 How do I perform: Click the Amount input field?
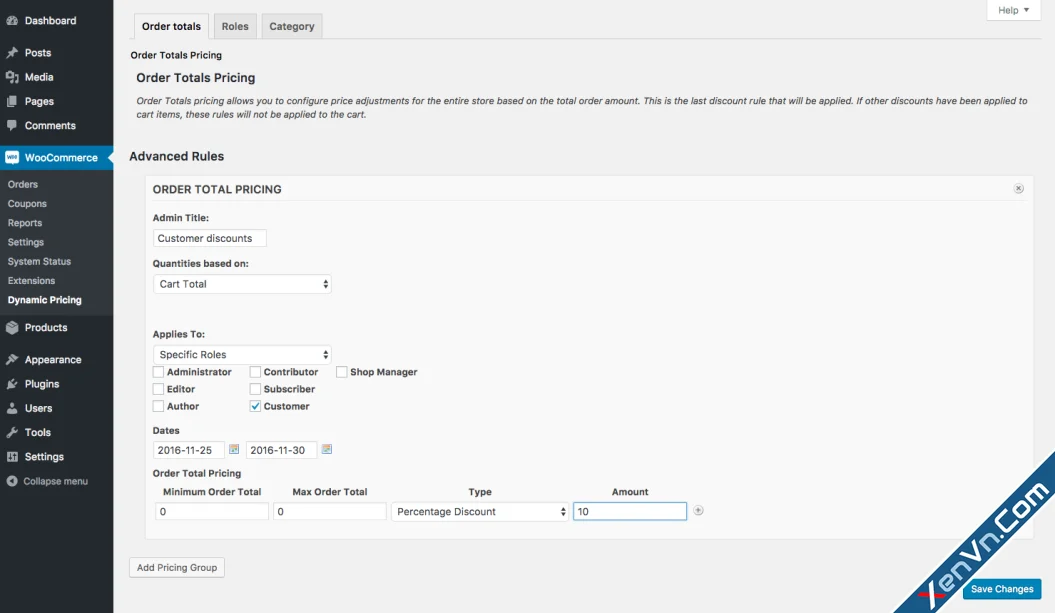point(630,511)
